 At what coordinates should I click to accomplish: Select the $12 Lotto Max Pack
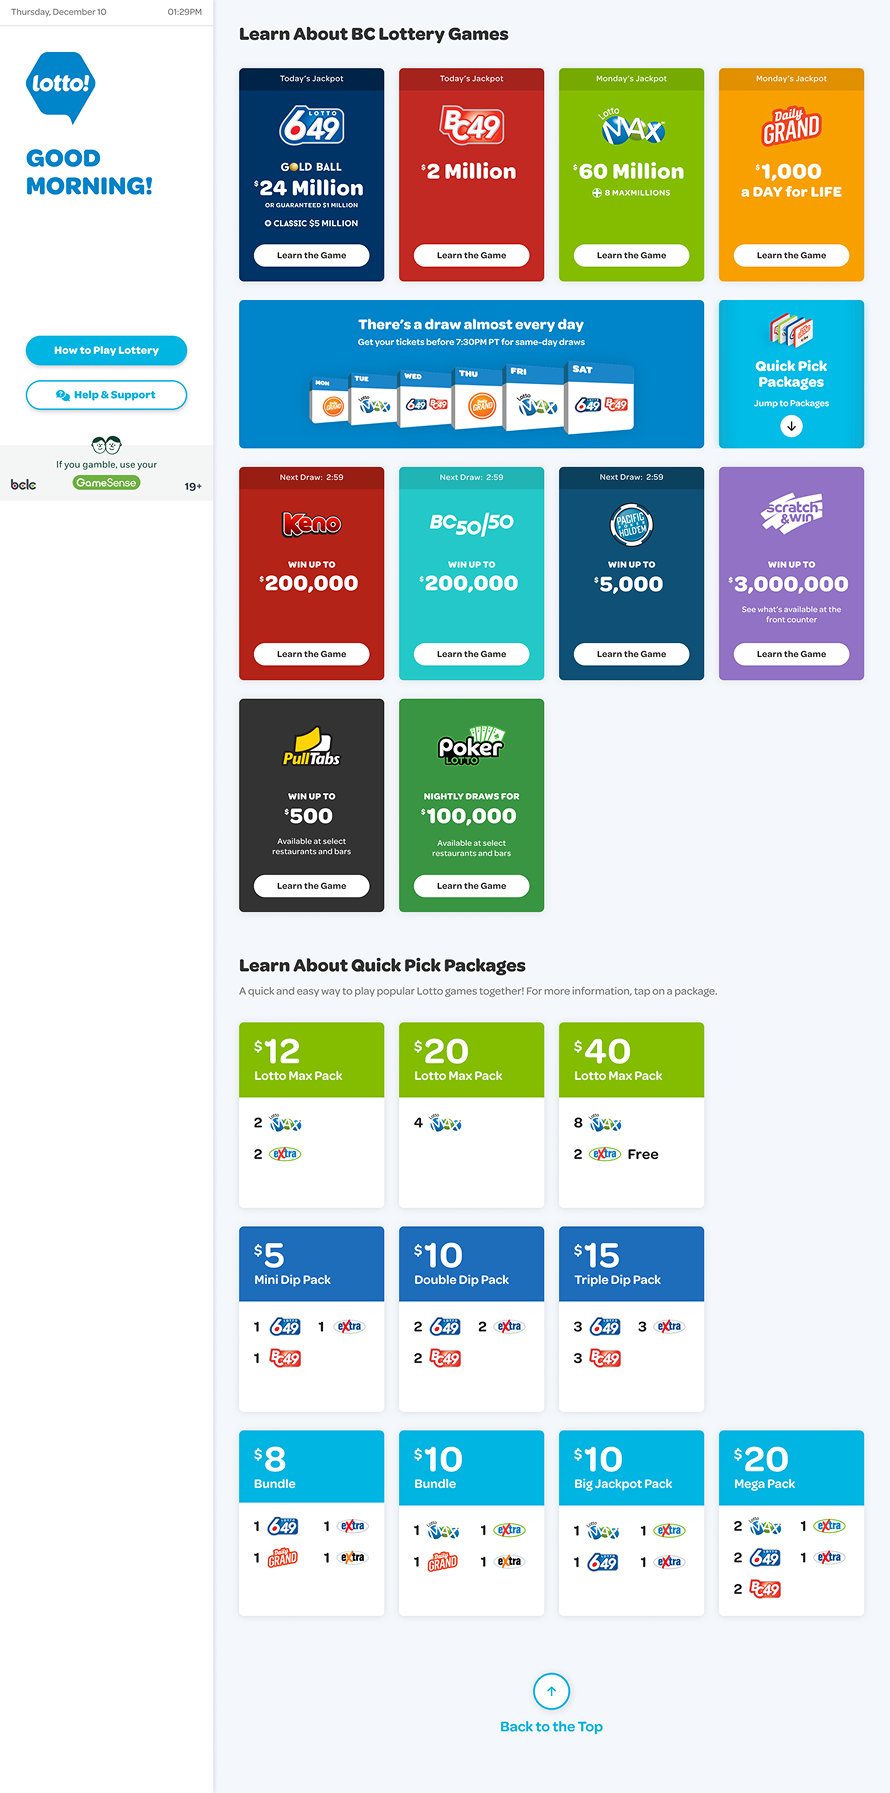tap(311, 1115)
